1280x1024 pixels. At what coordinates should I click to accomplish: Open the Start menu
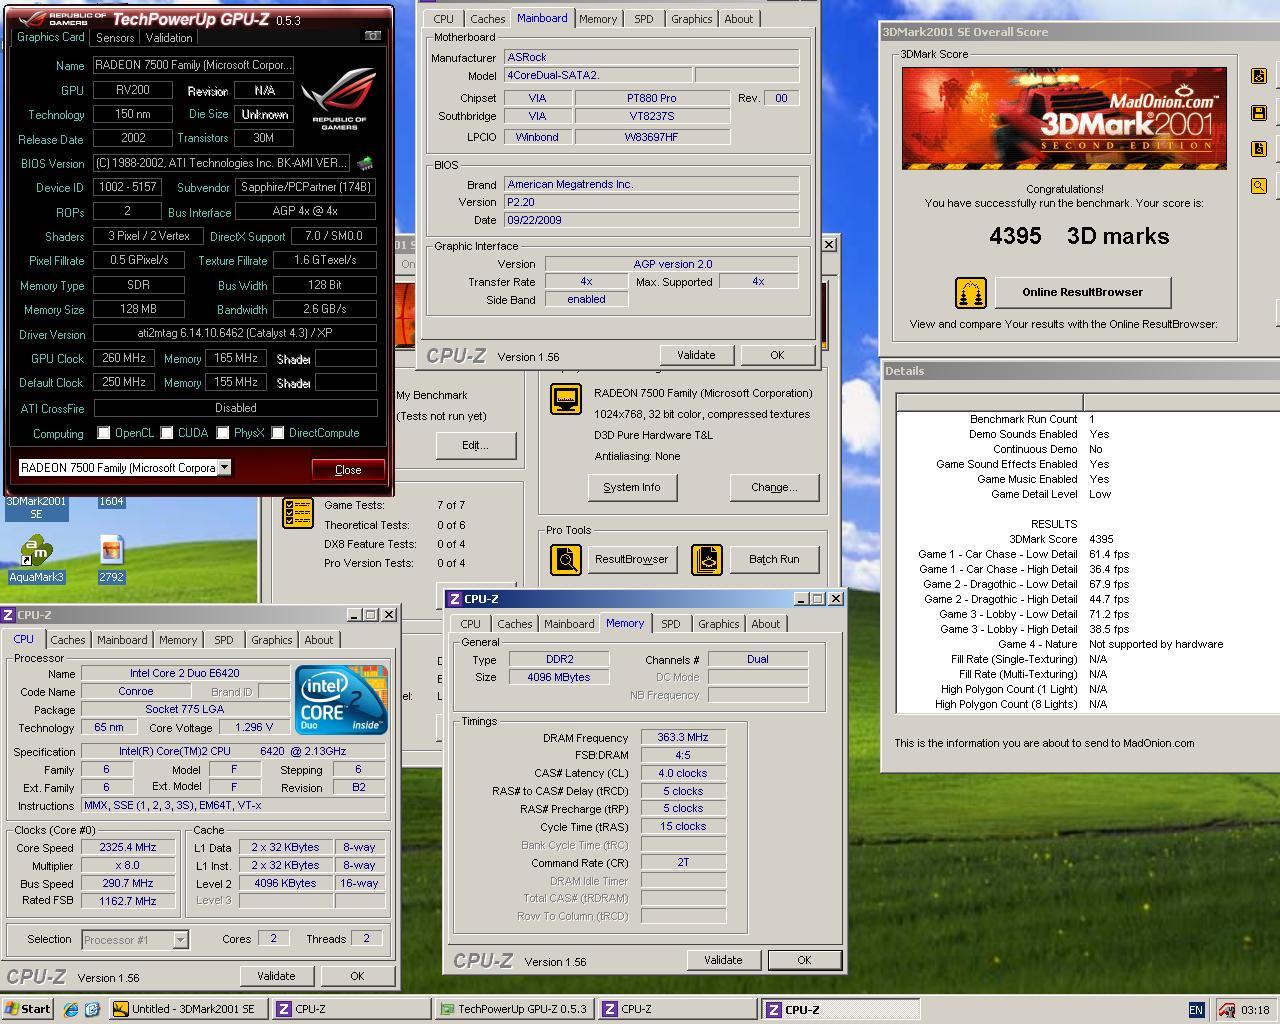point(28,1009)
